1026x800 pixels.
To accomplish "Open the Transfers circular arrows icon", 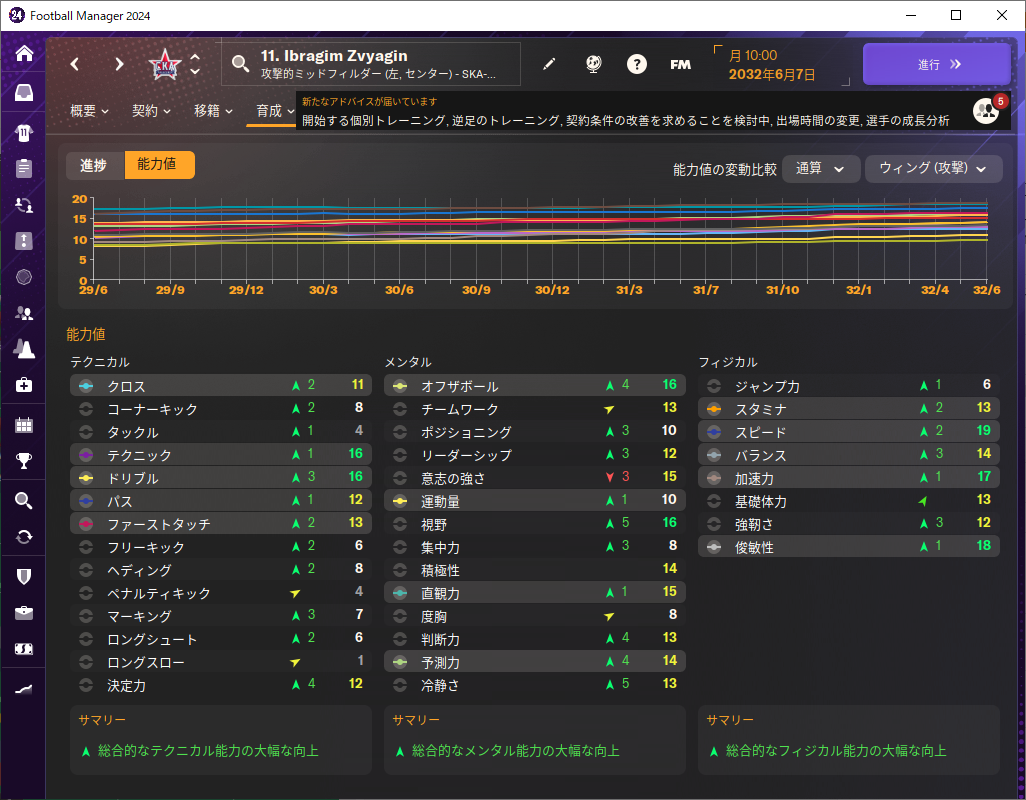I will click(24, 537).
